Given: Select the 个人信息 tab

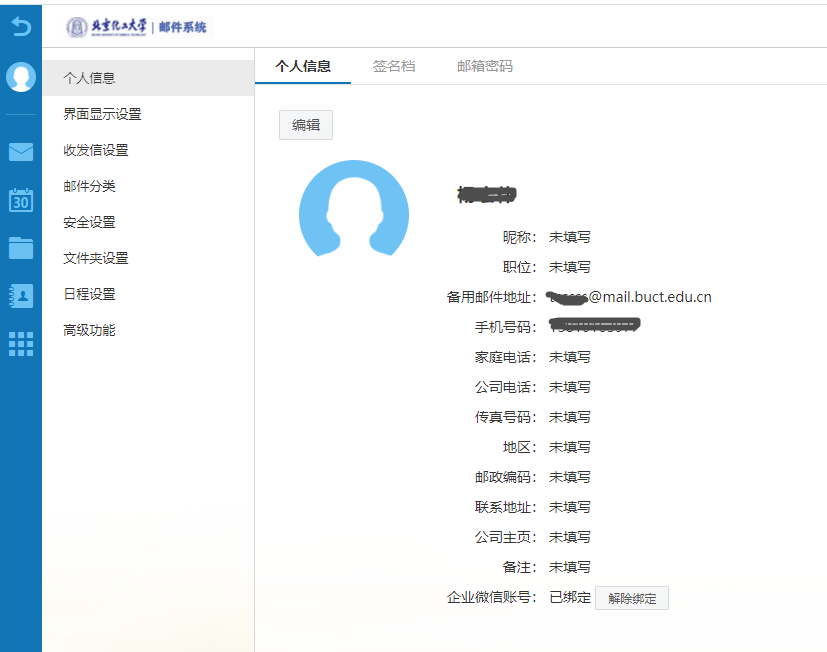Looking at the screenshot, I should point(303,67).
